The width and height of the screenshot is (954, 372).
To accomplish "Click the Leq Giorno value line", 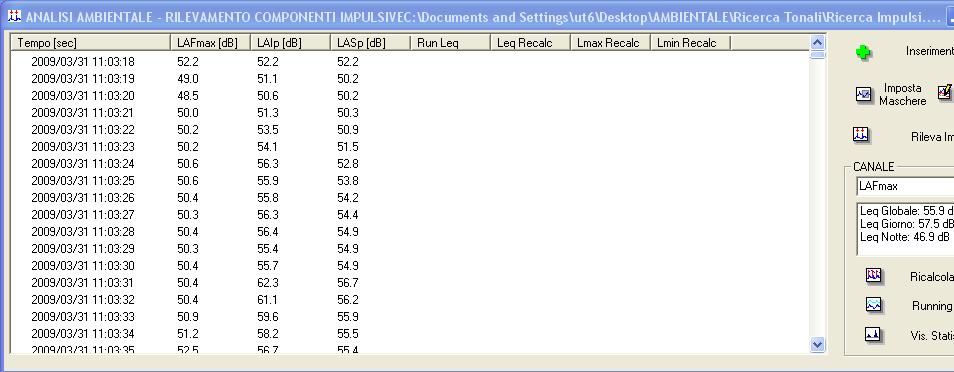I will point(907,223).
